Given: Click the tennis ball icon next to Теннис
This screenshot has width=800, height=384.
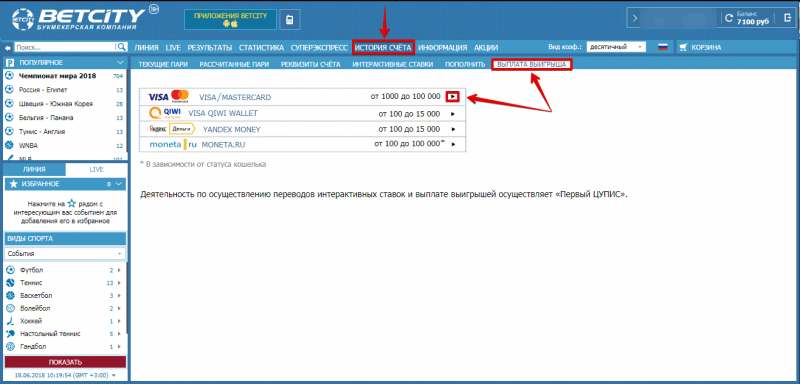Looking at the screenshot, I should pyautogui.click(x=10, y=283).
